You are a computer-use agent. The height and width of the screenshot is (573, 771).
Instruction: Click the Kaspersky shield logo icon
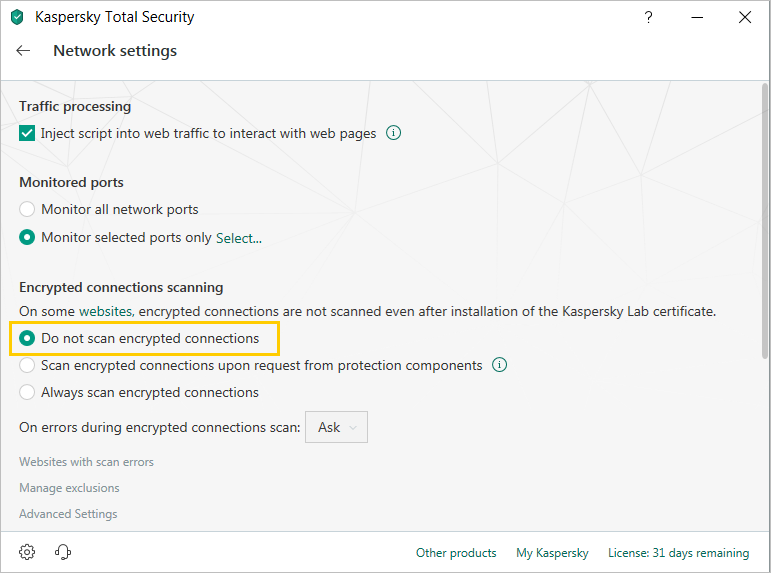[17, 17]
